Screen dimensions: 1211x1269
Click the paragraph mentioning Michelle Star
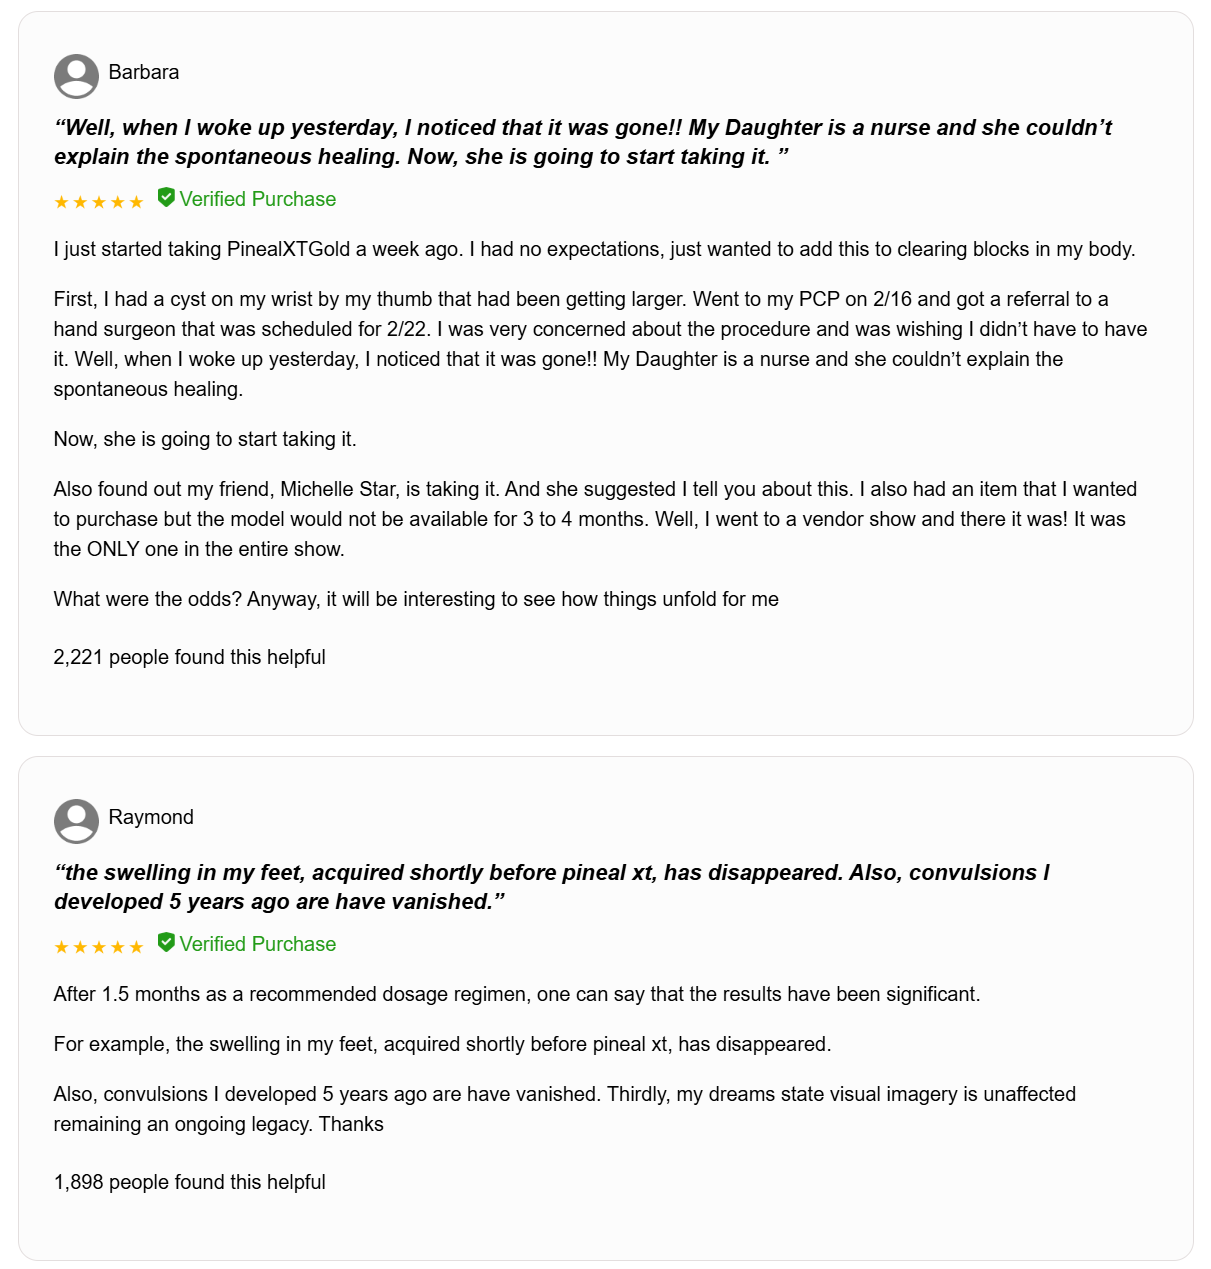tap(595, 519)
